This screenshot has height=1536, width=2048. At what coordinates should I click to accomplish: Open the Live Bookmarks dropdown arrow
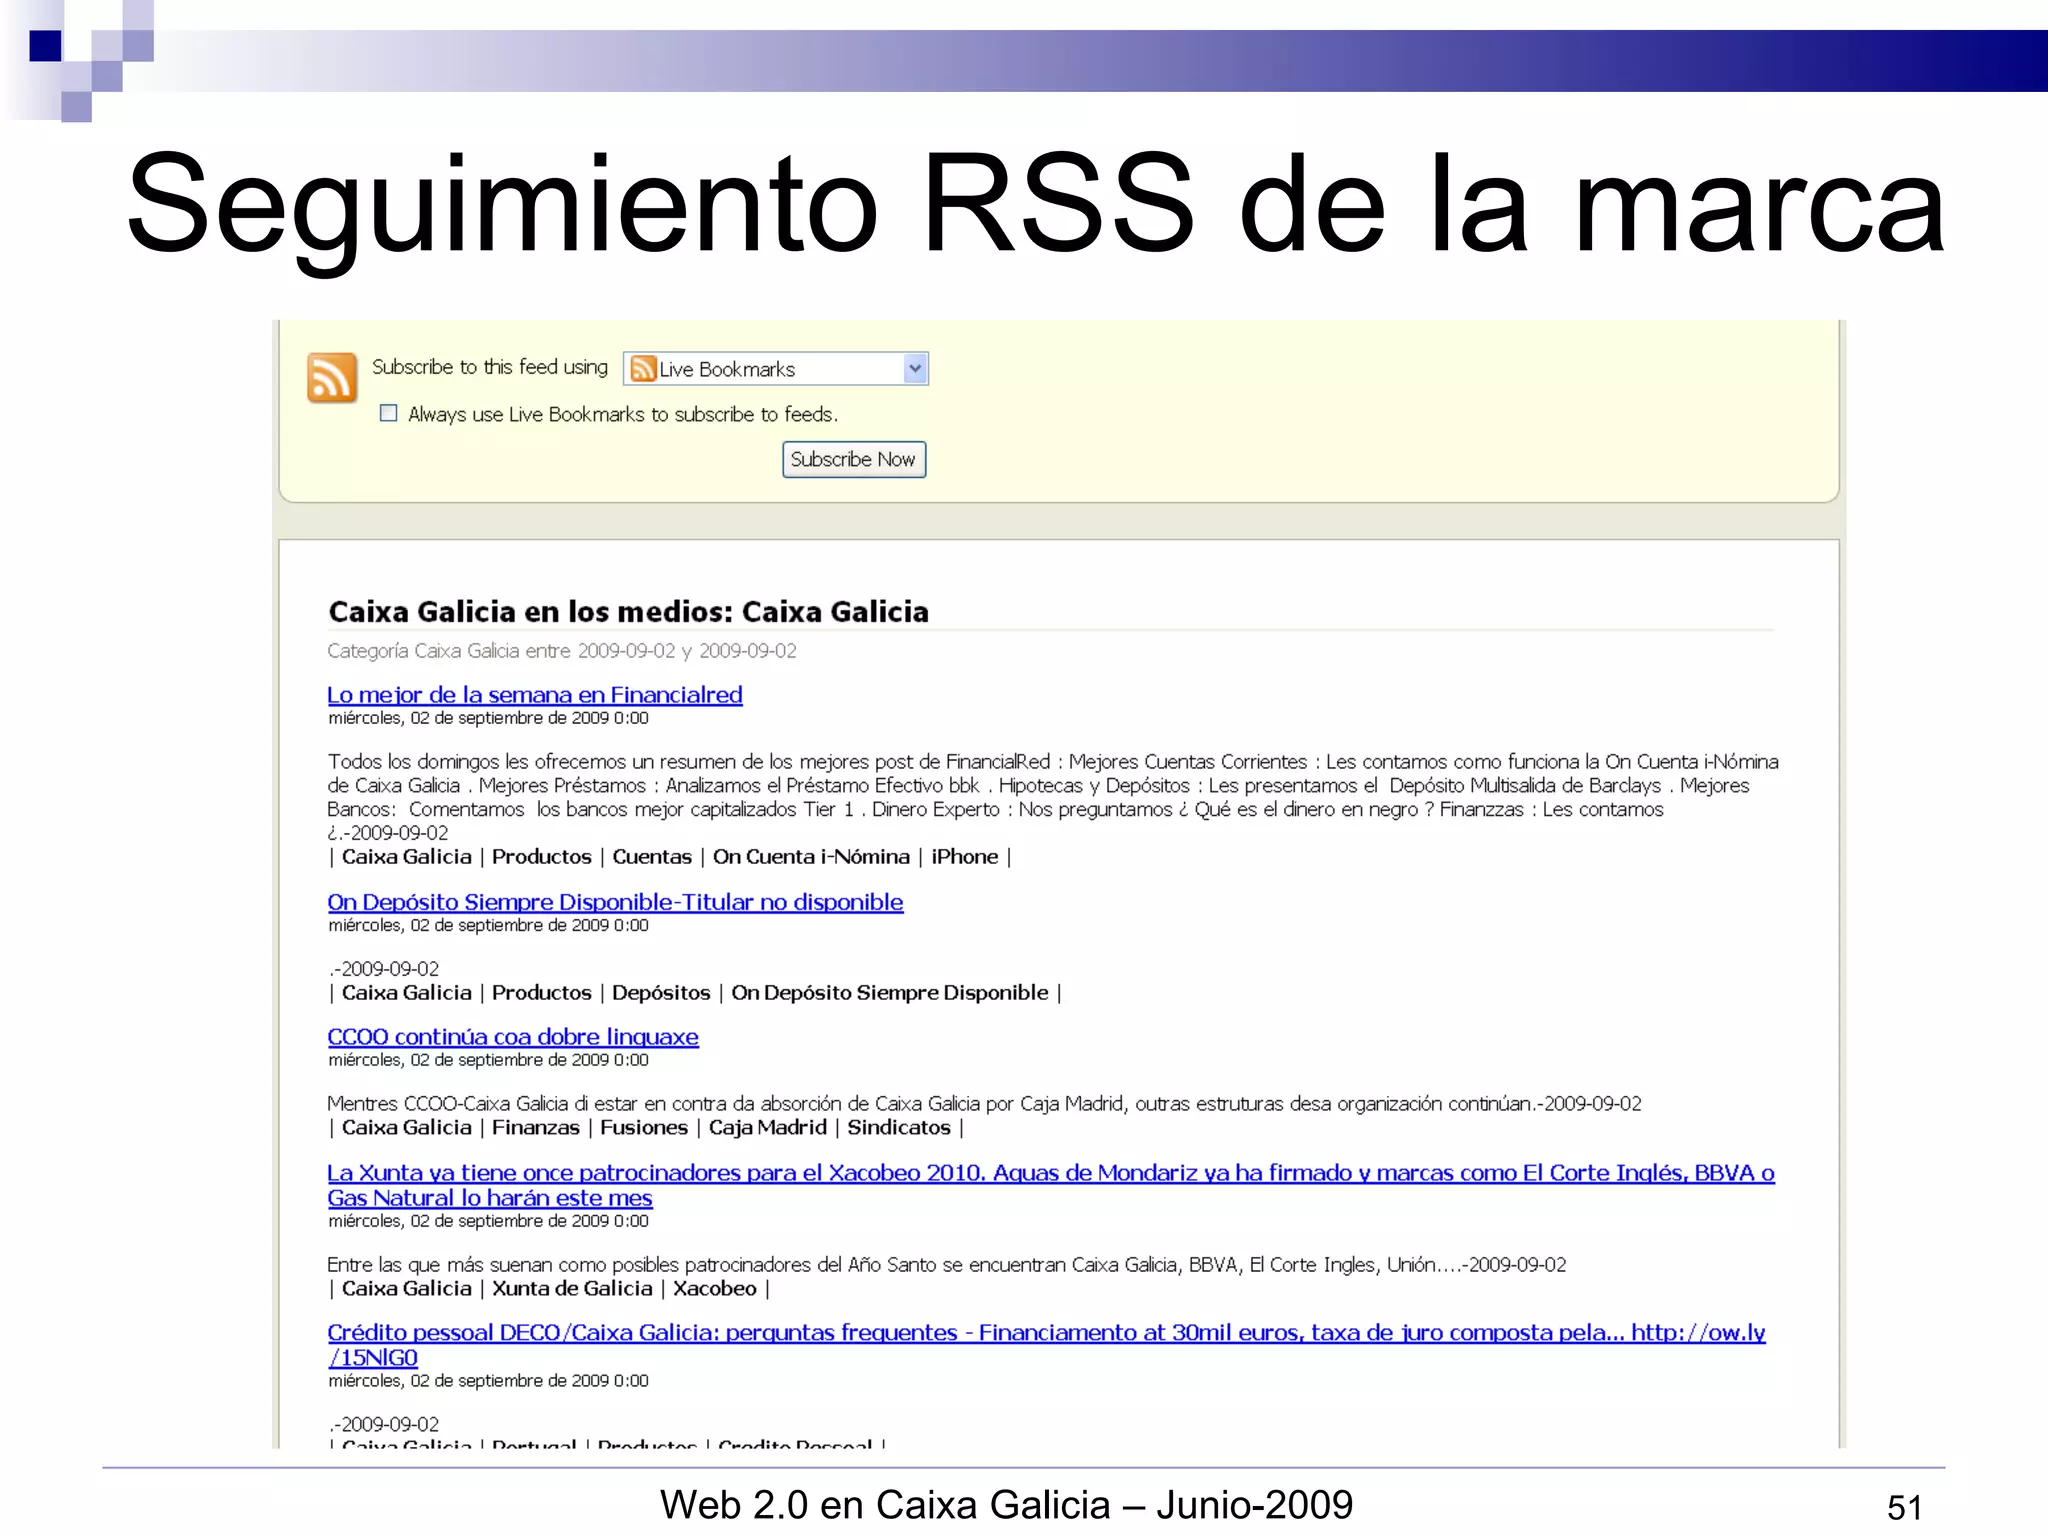click(x=915, y=369)
